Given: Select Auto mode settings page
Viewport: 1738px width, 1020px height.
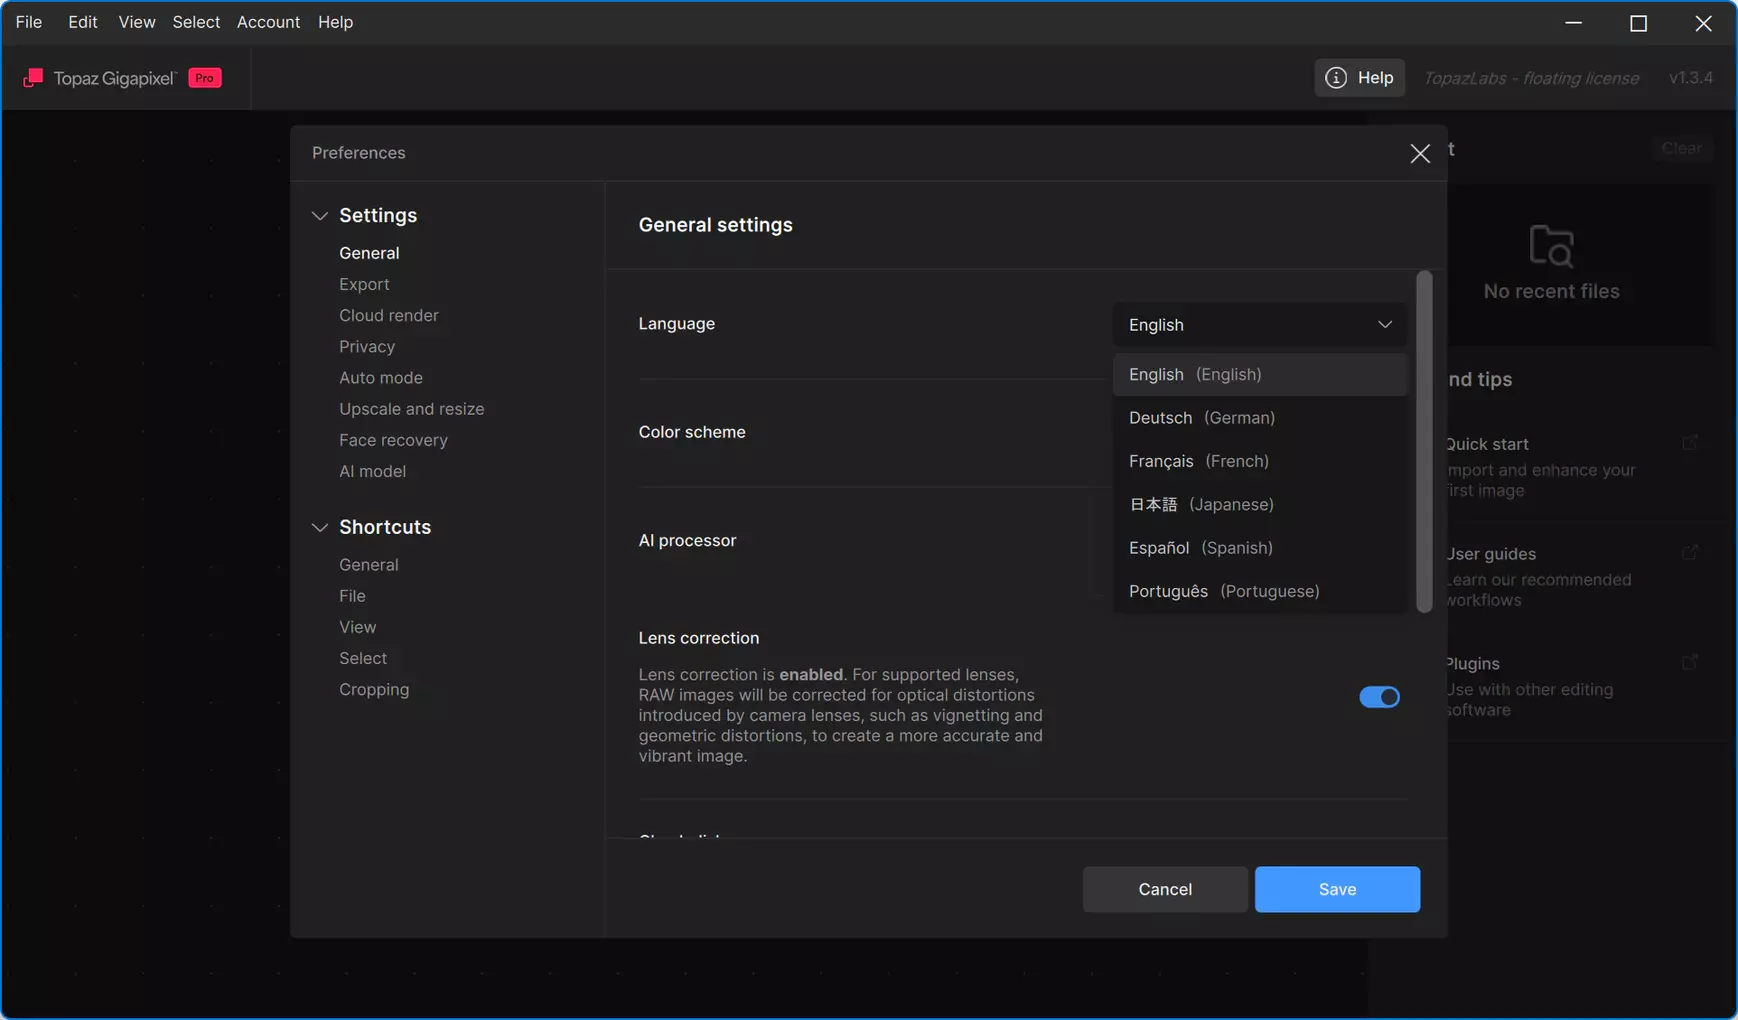Looking at the screenshot, I should pos(381,377).
